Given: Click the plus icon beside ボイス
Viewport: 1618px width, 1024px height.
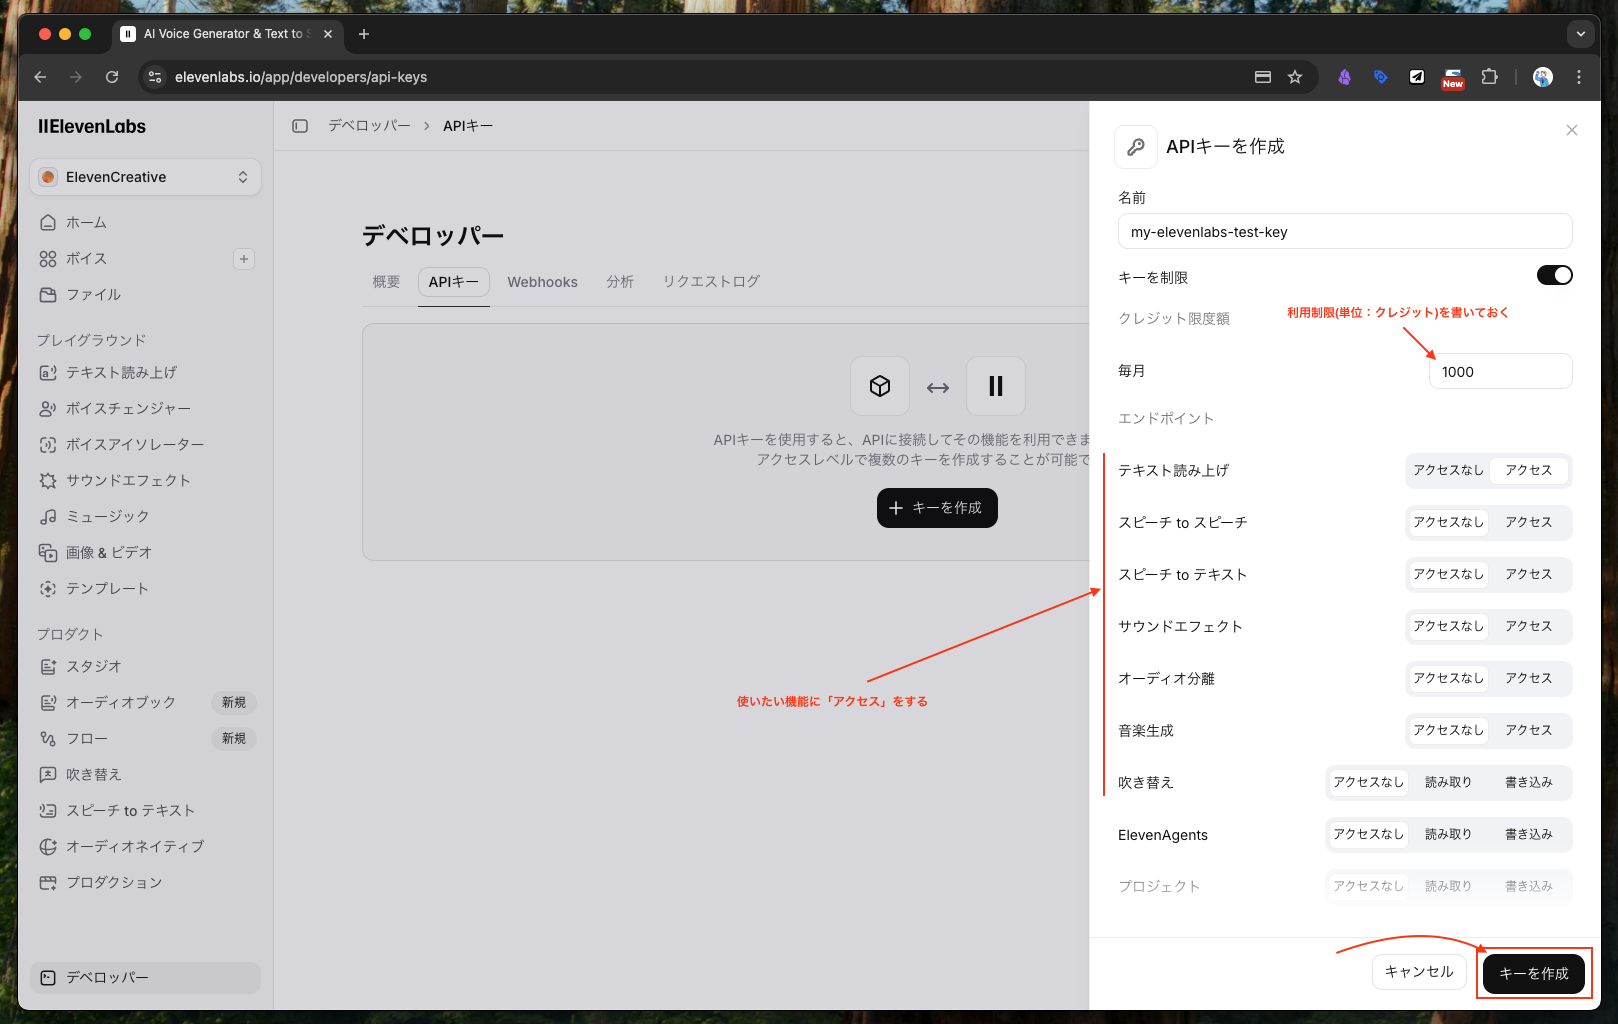Looking at the screenshot, I should (243, 259).
